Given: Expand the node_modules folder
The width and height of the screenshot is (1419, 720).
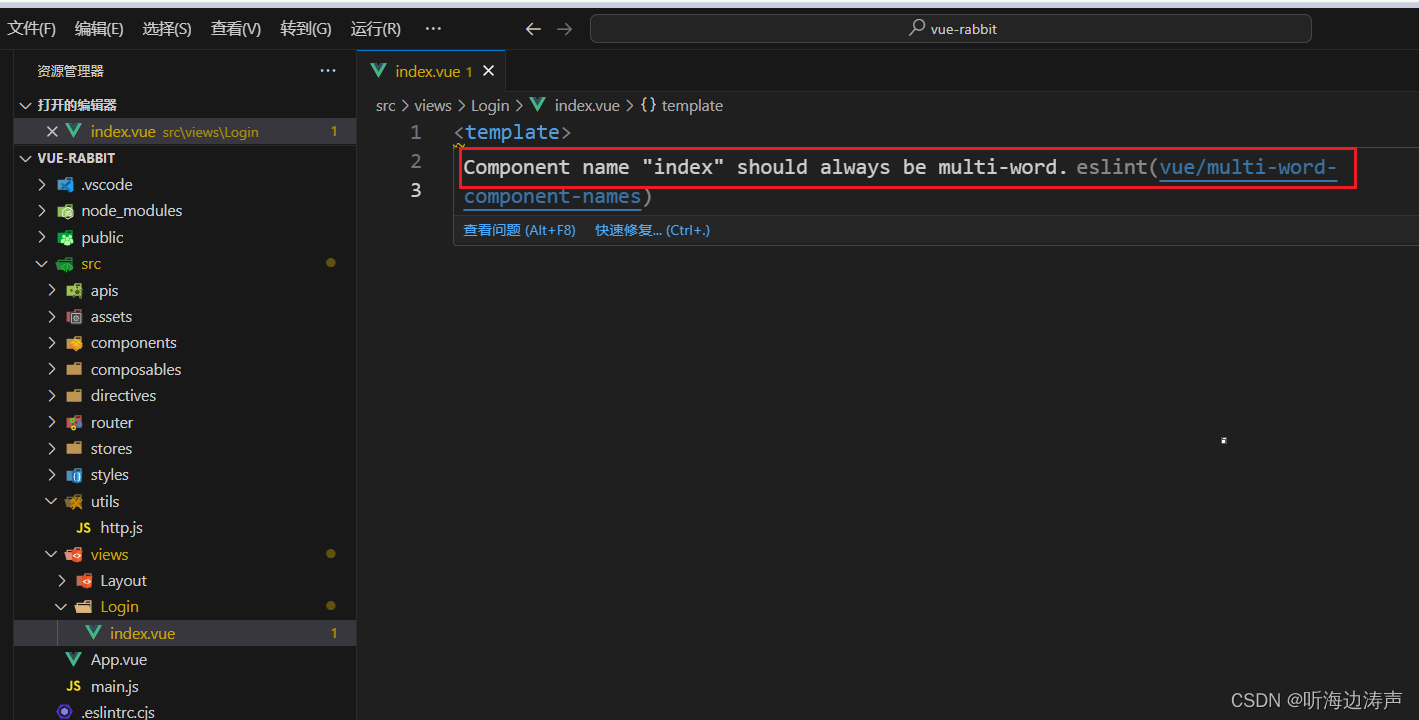Looking at the screenshot, I should (x=42, y=211).
